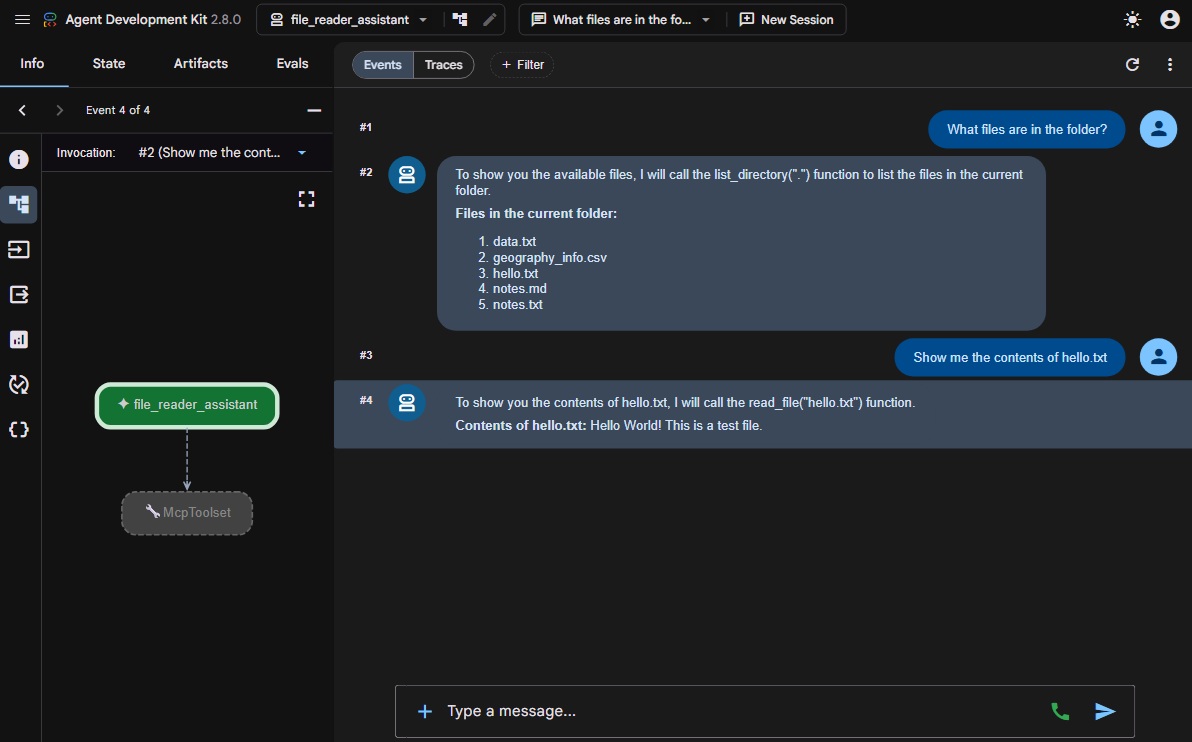
Task: Click the pencil edit agent icon
Action: (490, 20)
